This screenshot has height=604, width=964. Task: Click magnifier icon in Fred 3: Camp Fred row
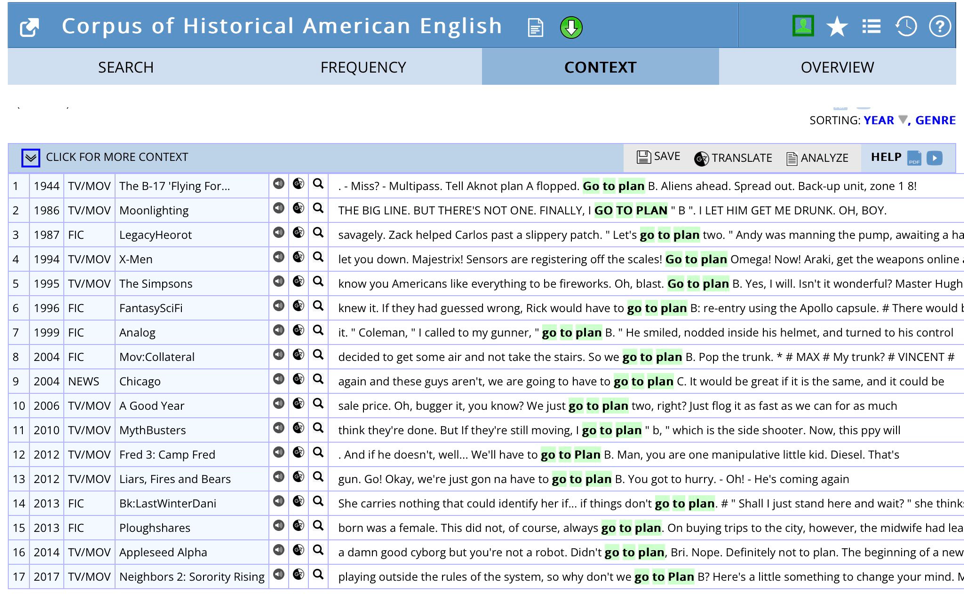[x=318, y=452]
